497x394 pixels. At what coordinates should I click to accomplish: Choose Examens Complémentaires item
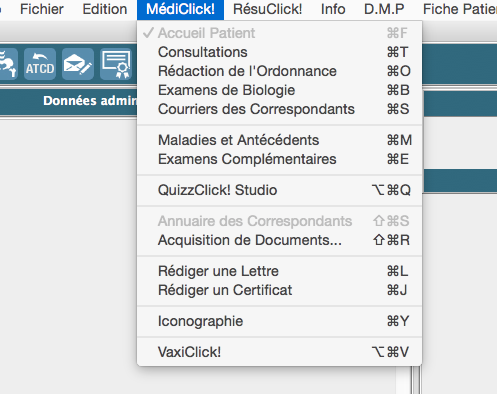point(279,159)
